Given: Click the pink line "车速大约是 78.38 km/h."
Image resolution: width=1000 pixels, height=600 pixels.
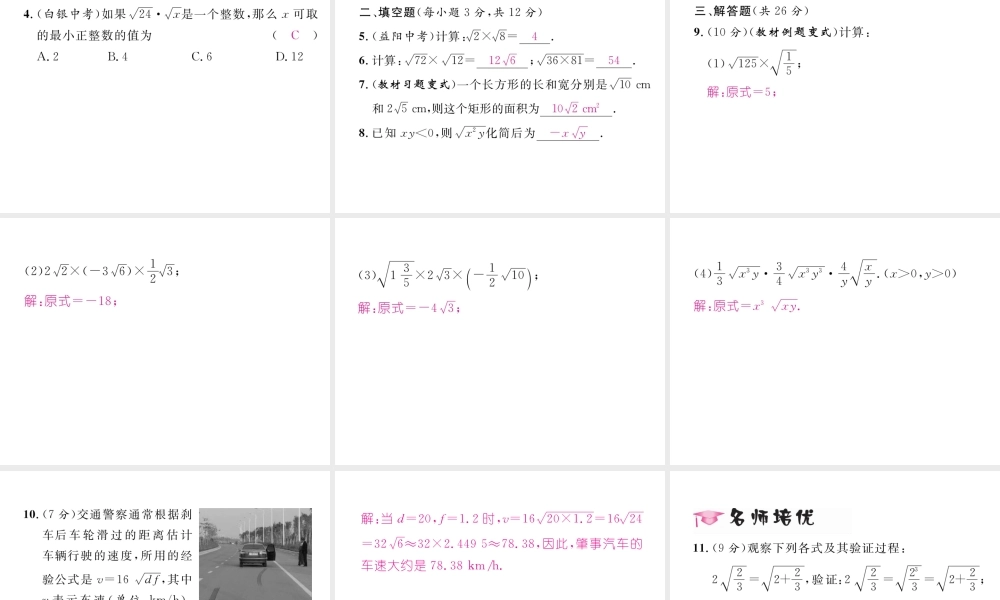Looking at the screenshot, I should coord(432,566).
